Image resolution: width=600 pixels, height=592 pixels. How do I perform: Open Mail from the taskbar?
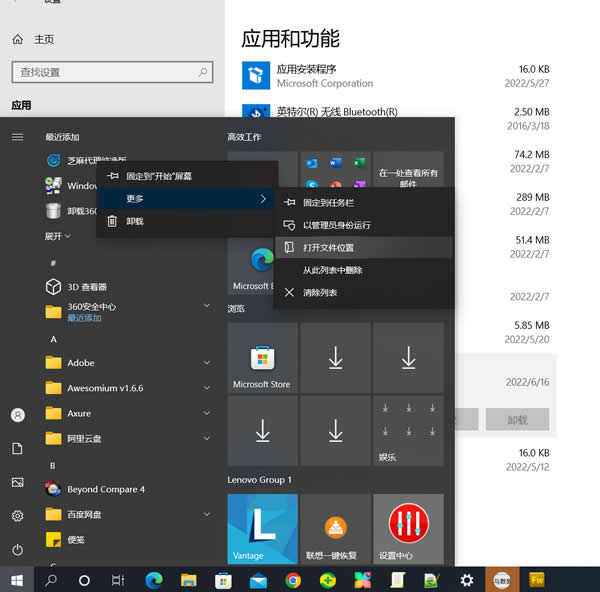(x=258, y=581)
